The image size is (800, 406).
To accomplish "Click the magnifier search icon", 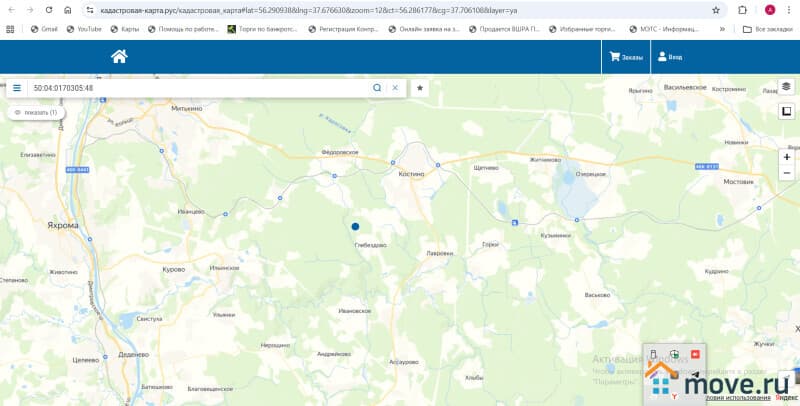I will pyautogui.click(x=377, y=88).
